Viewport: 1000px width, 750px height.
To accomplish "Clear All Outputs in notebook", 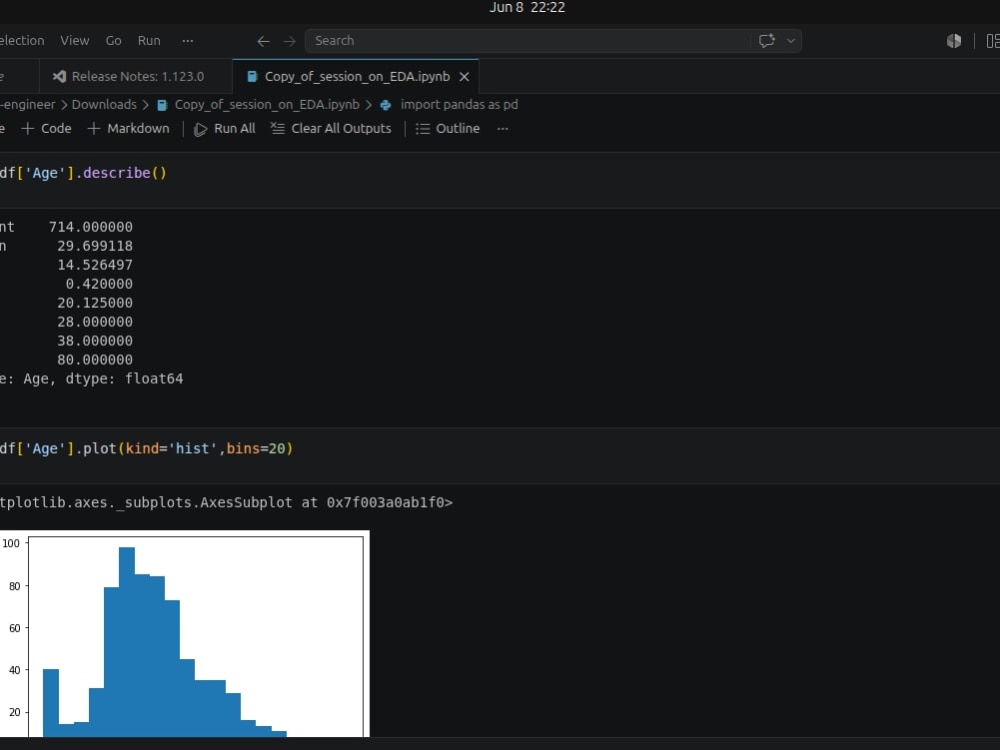I will [331, 129].
